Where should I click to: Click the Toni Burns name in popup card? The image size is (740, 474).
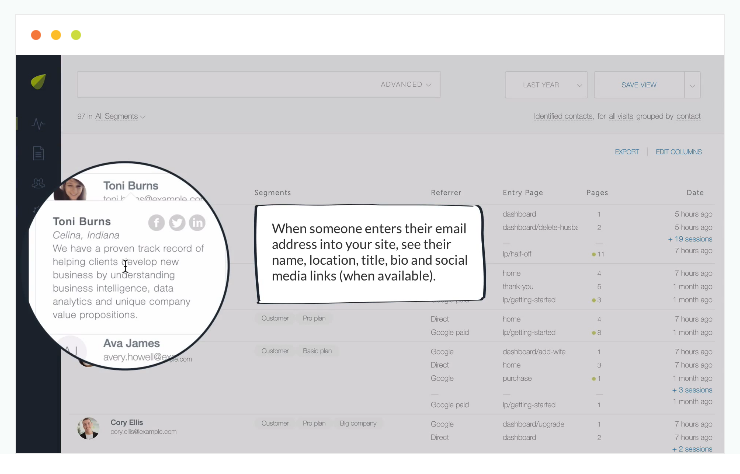coord(82,221)
